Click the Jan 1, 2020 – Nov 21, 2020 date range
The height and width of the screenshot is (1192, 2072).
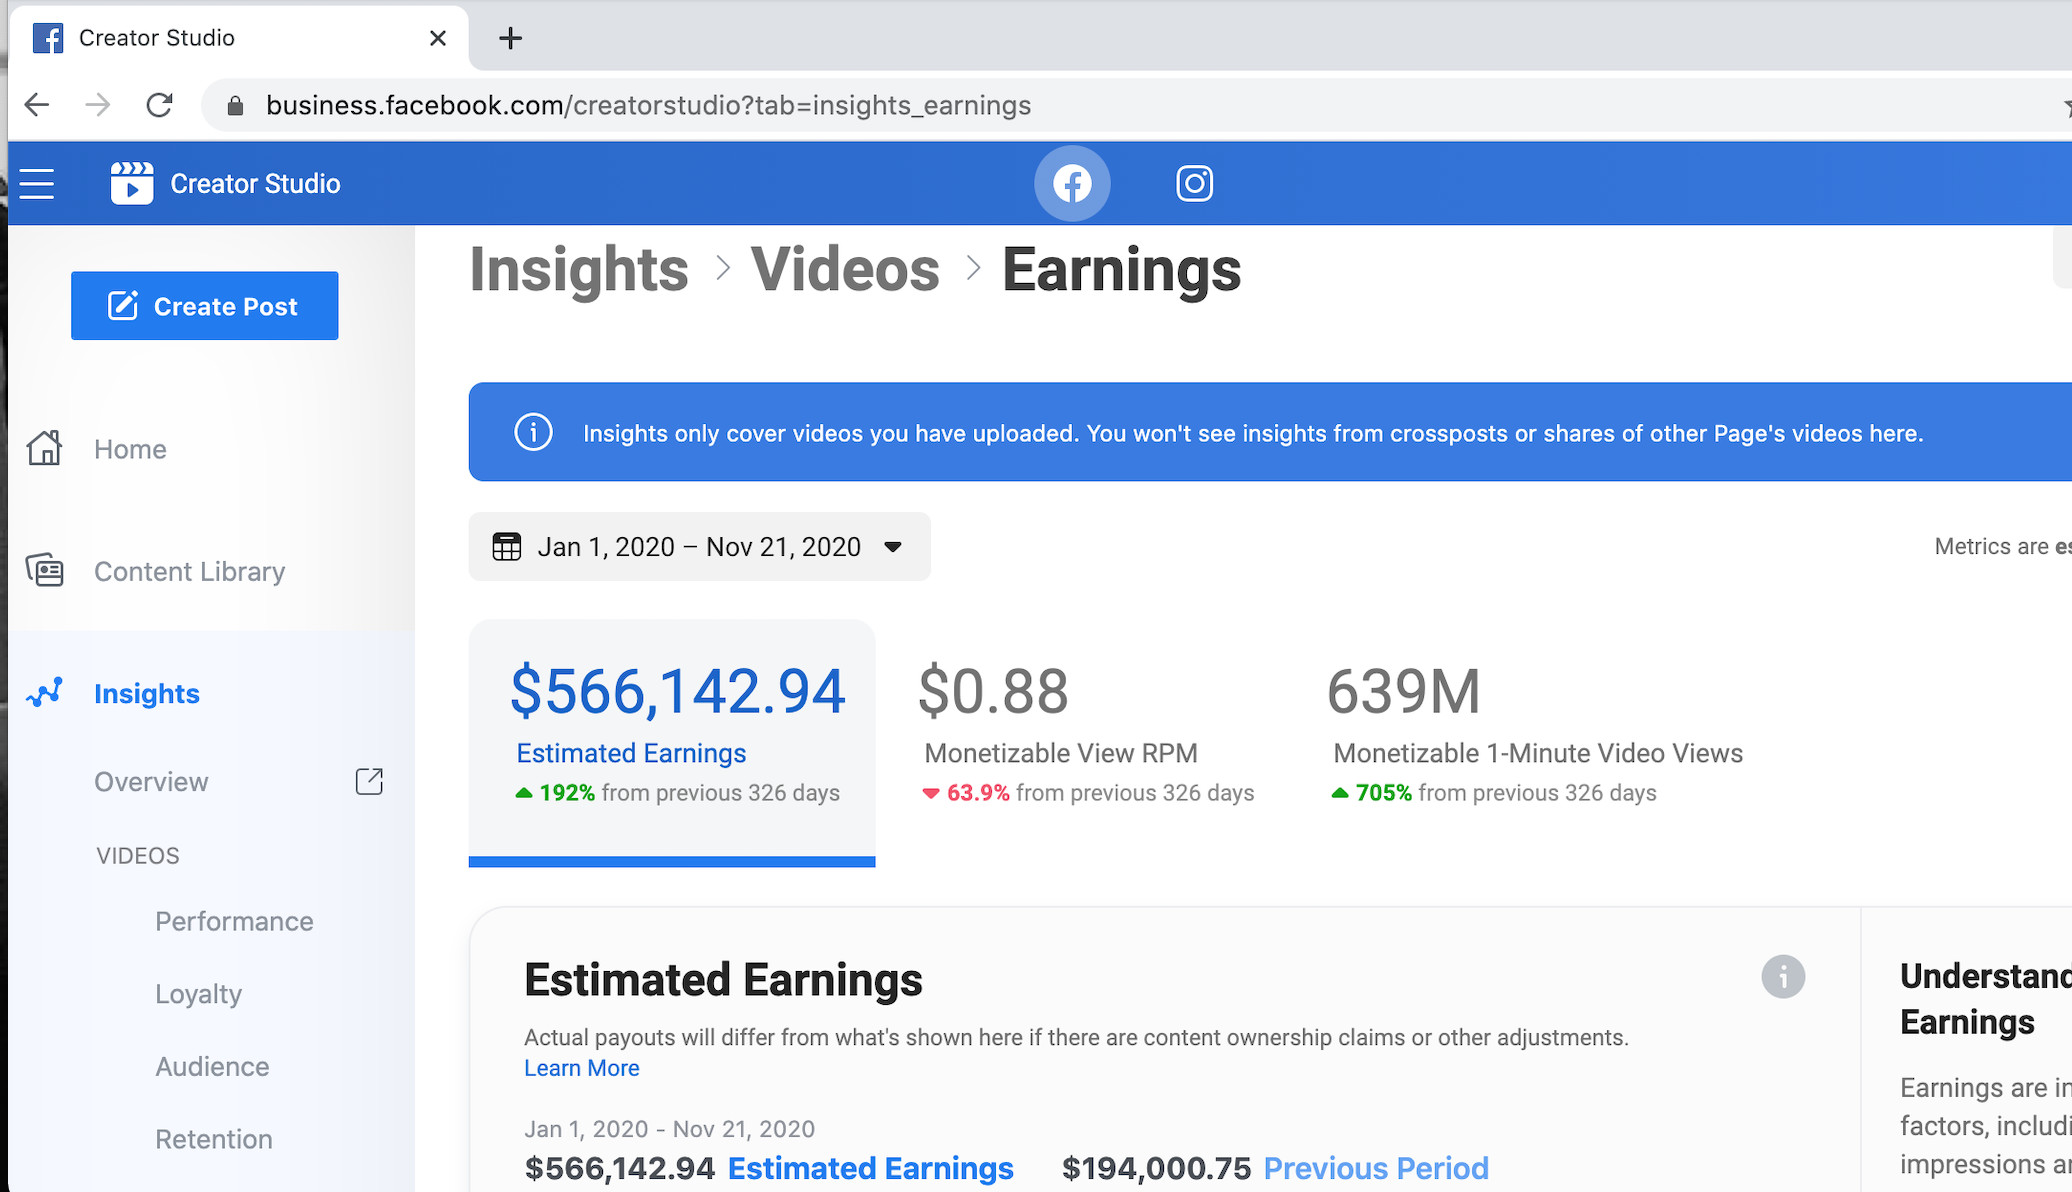(699, 547)
